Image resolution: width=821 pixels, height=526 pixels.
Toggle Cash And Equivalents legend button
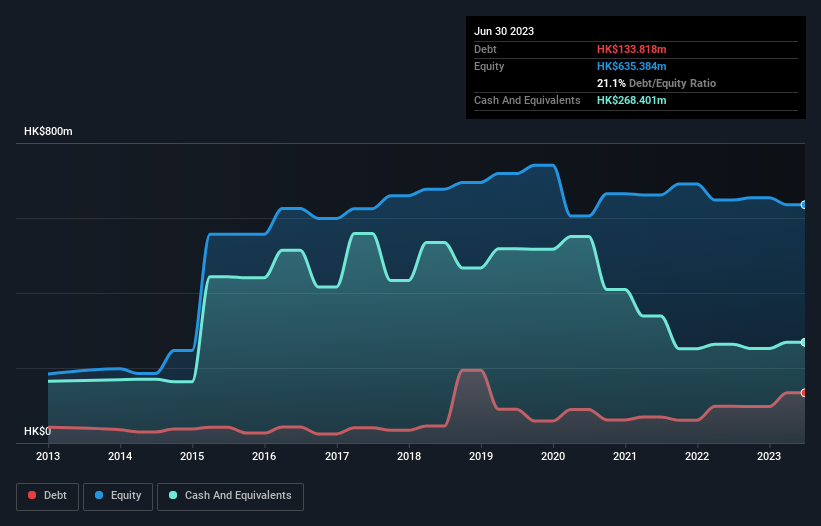pos(230,496)
